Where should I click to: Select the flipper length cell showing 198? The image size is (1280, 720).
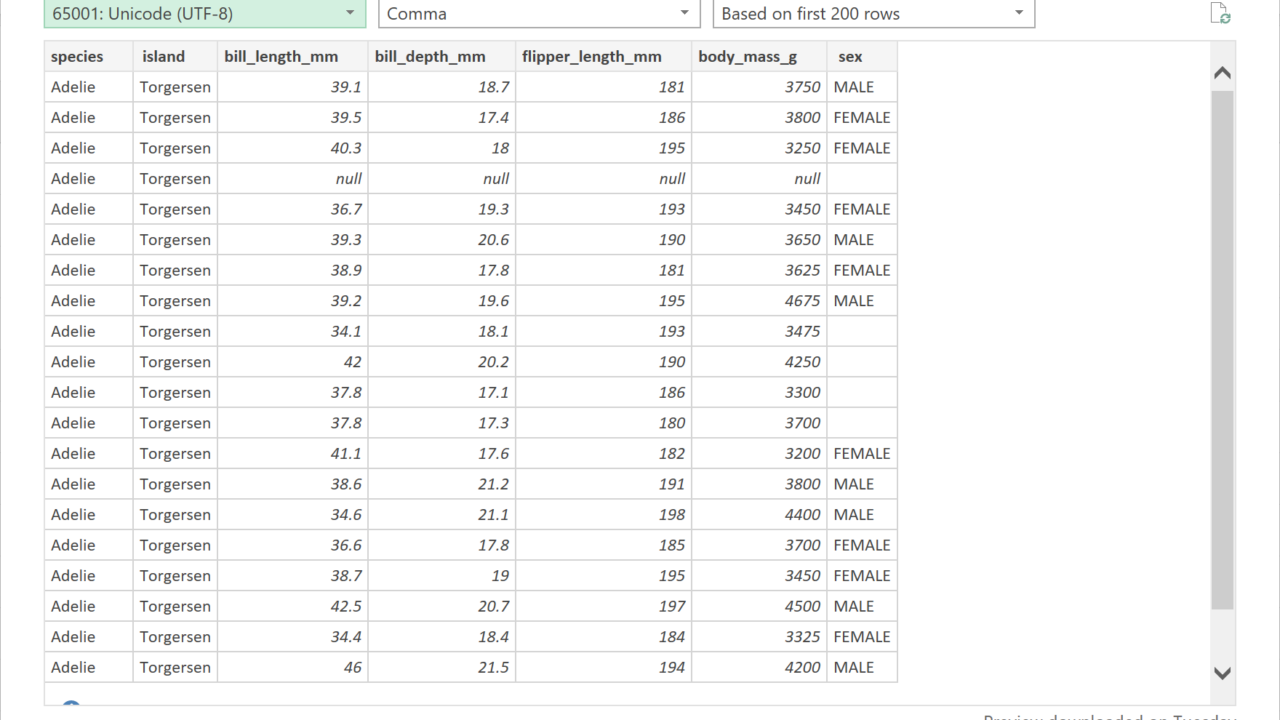click(x=603, y=515)
